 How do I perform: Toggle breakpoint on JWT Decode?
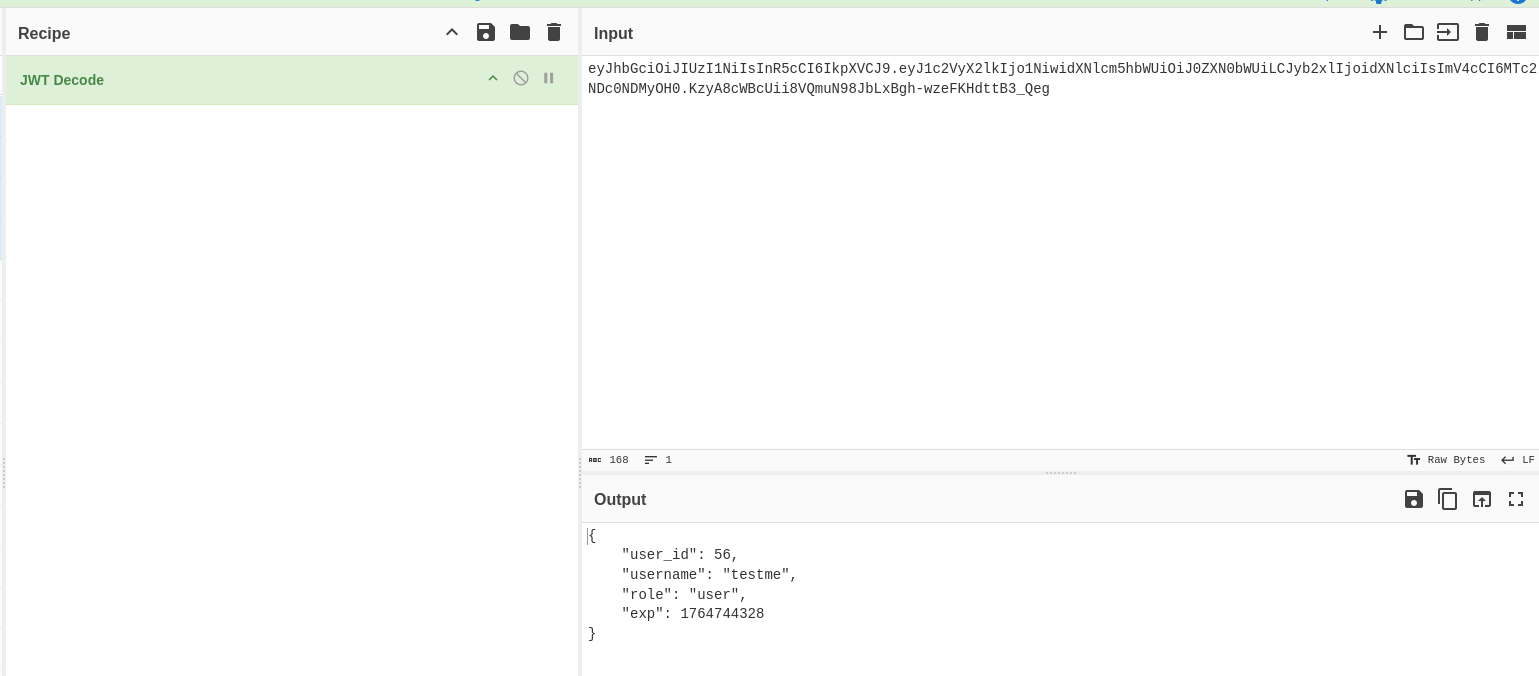(549, 78)
